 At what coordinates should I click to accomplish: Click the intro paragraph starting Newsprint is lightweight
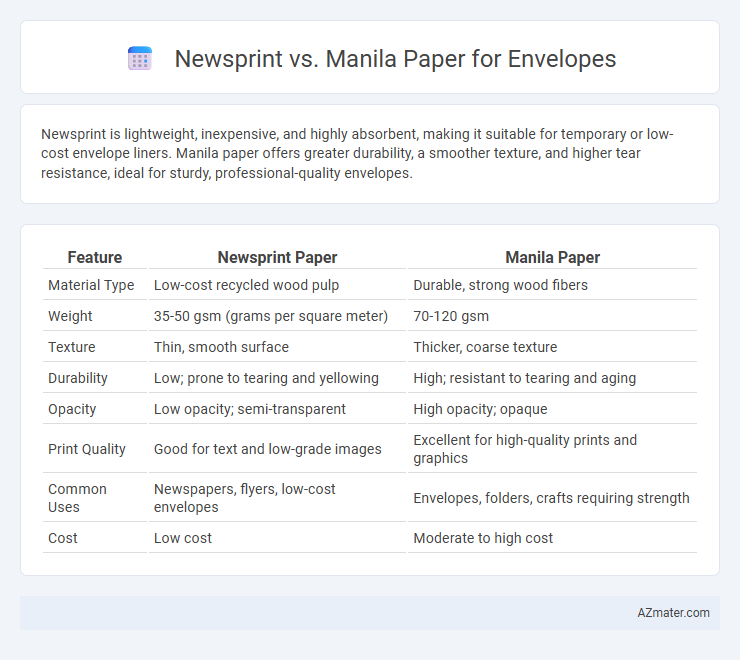pos(357,153)
